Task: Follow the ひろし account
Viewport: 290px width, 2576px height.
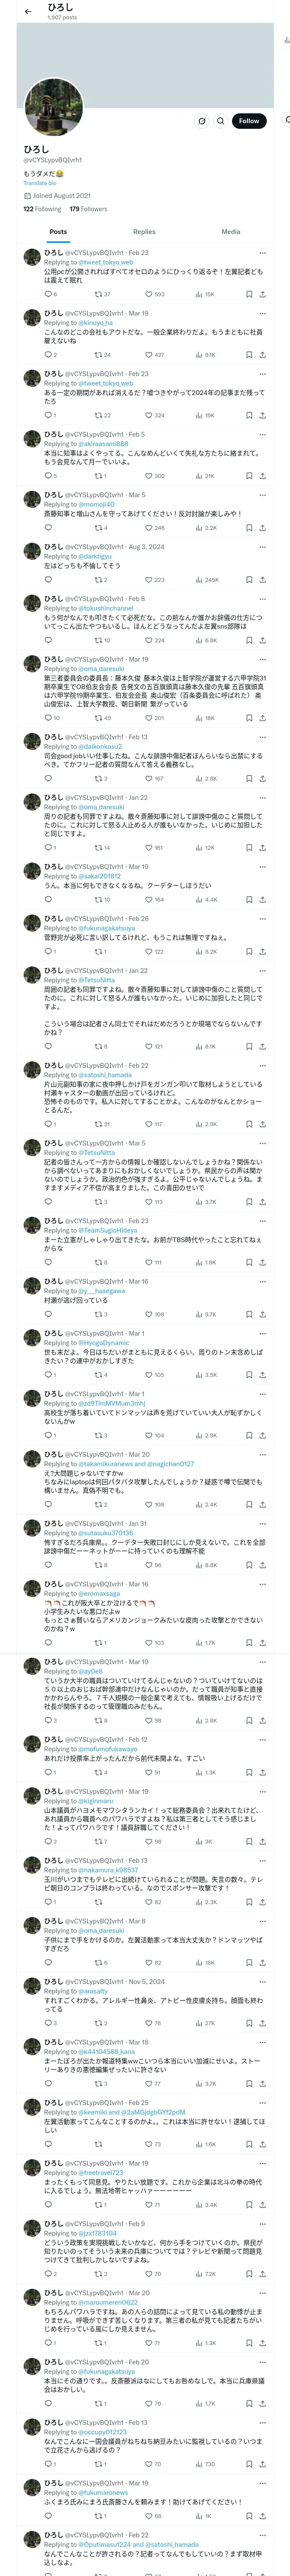Action: tap(249, 121)
